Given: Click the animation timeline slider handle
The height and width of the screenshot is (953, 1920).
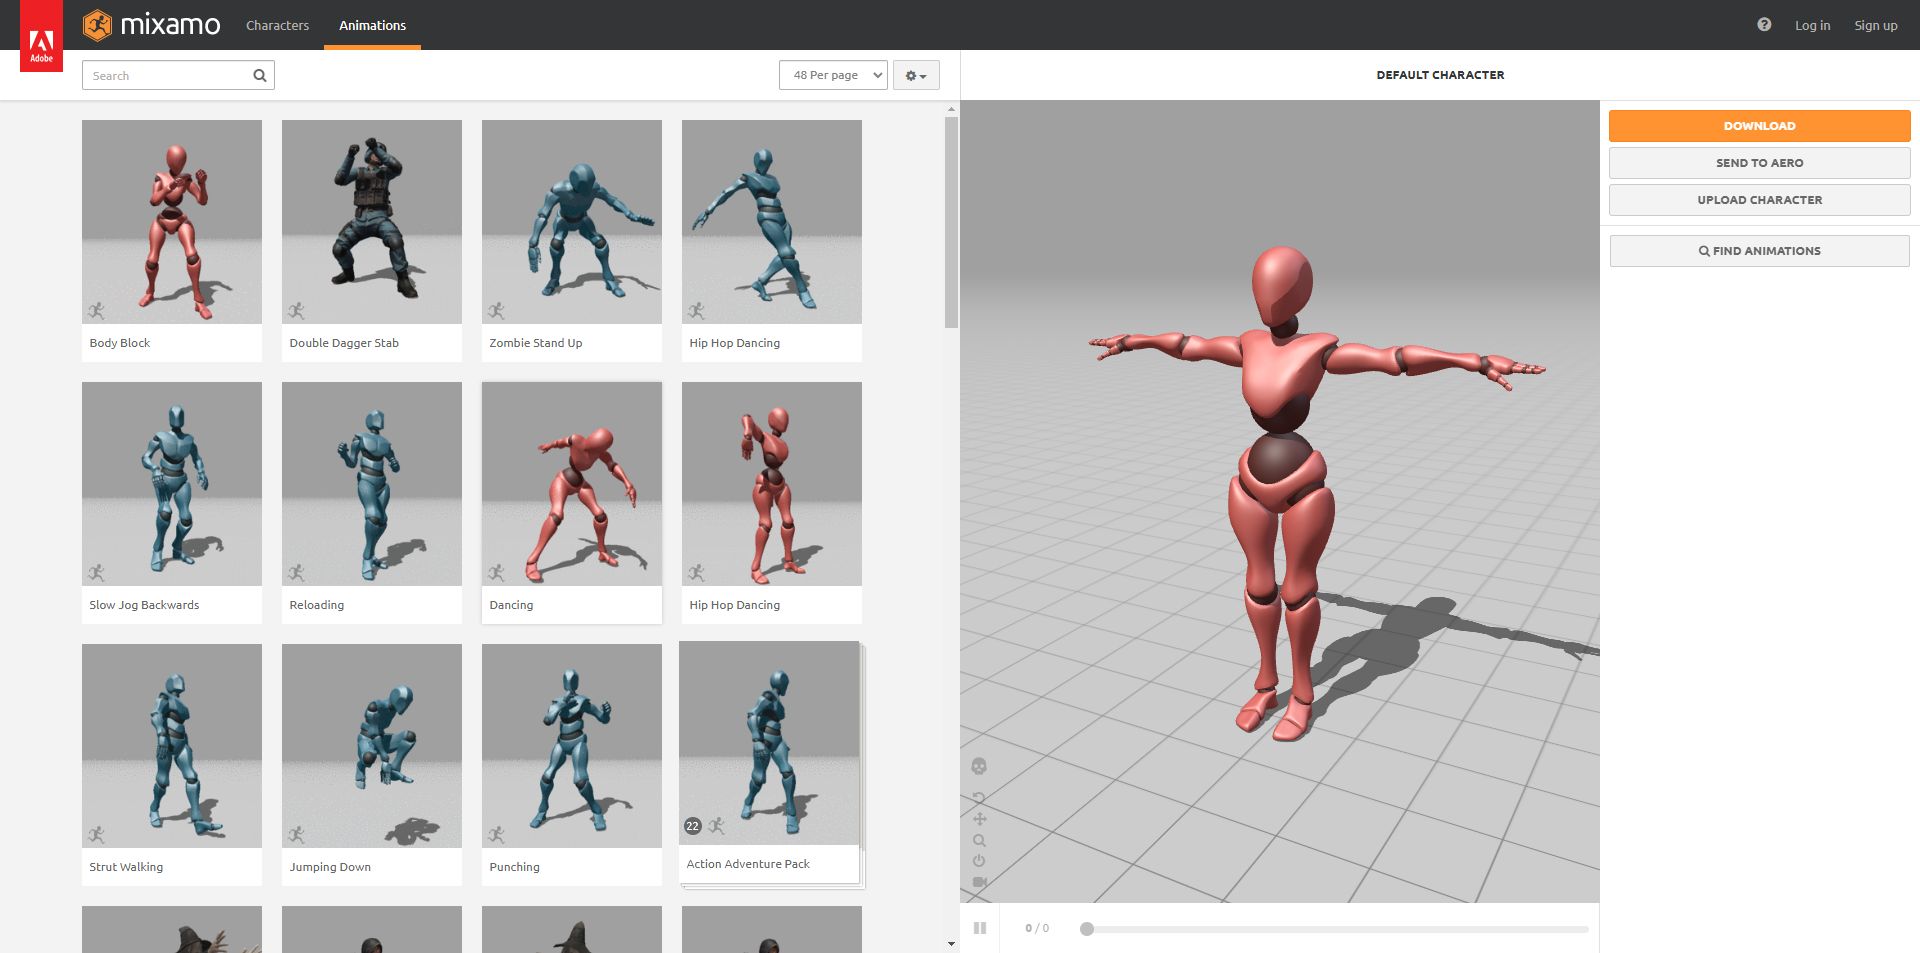Looking at the screenshot, I should coord(1087,929).
